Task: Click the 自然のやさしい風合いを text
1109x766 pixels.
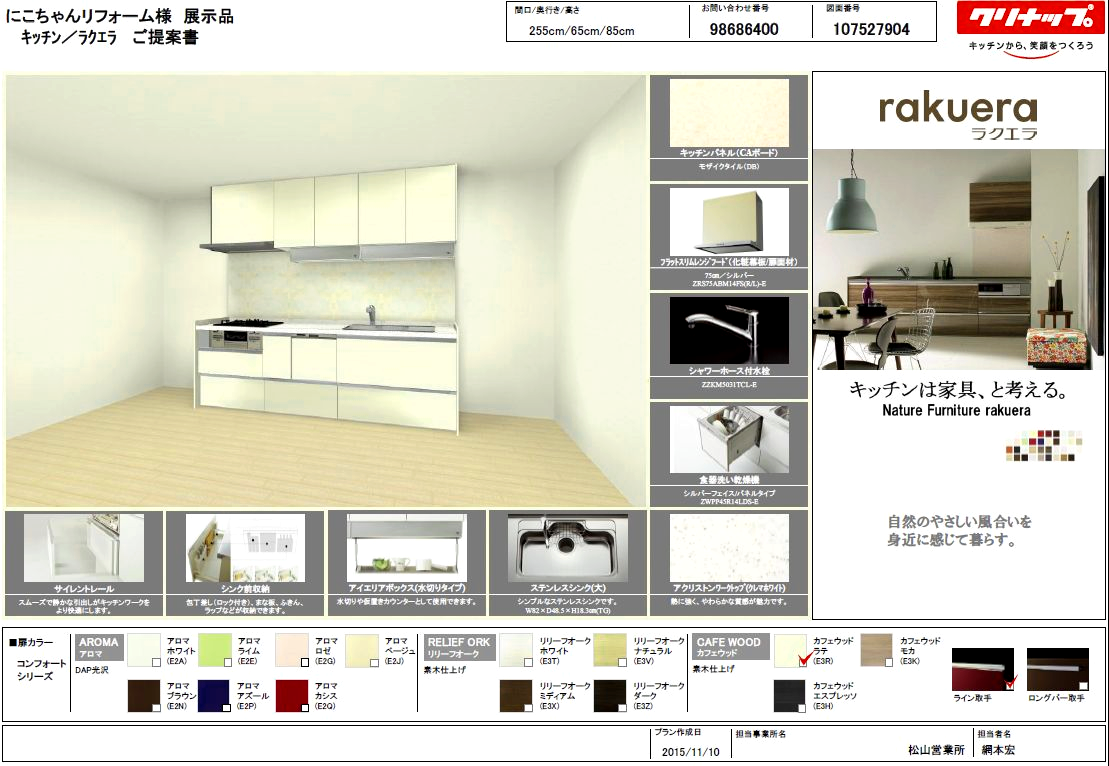Action: (960, 522)
